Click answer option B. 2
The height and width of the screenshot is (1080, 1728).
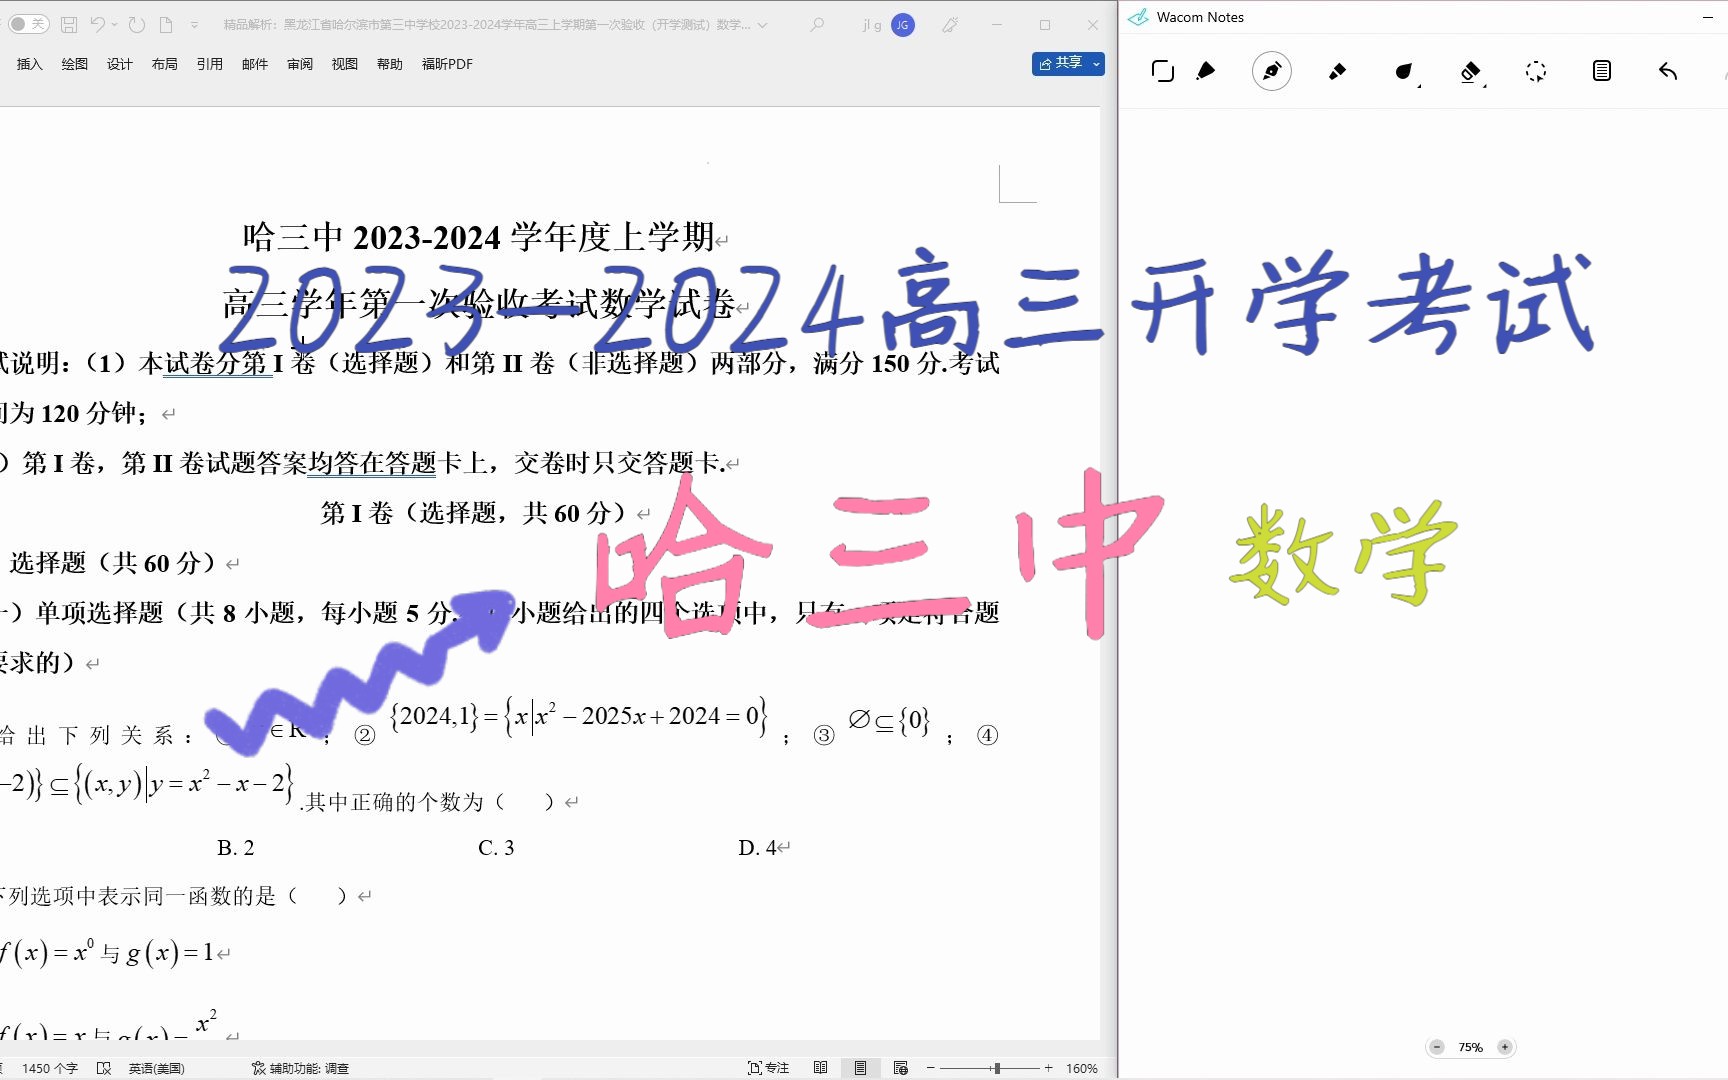point(236,848)
